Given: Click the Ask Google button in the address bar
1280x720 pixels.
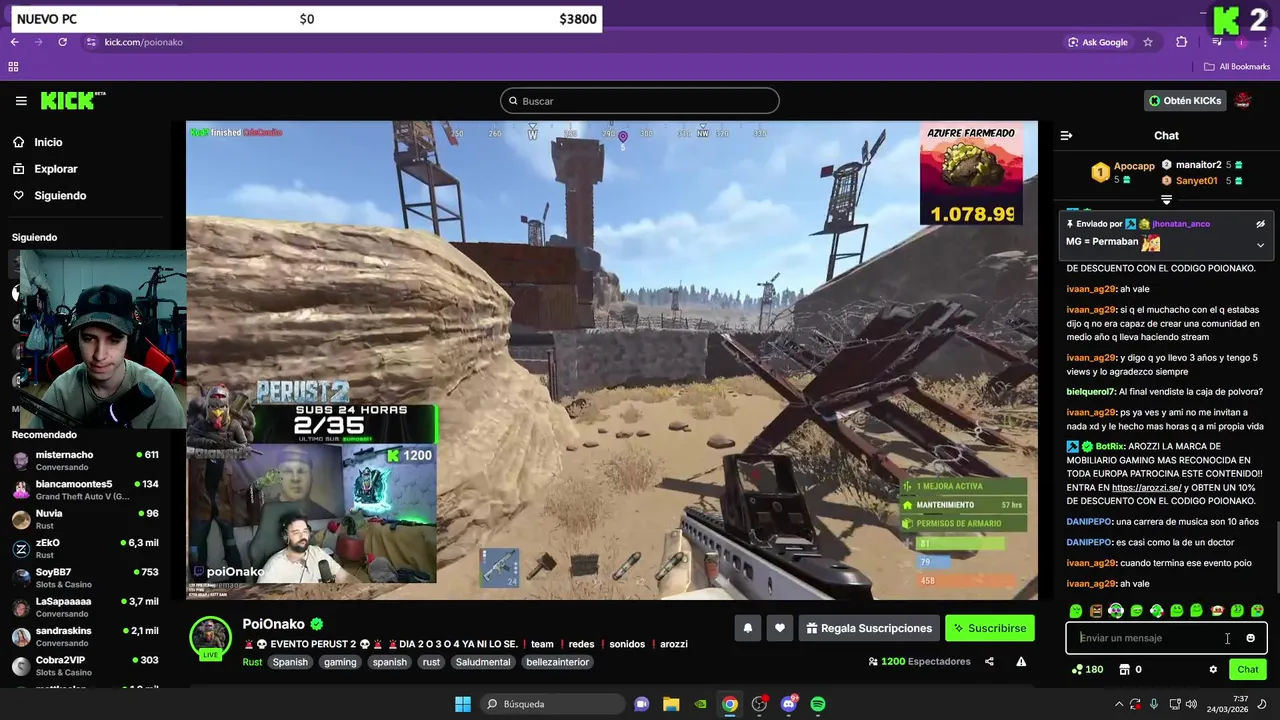Looking at the screenshot, I should tap(1098, 42).
